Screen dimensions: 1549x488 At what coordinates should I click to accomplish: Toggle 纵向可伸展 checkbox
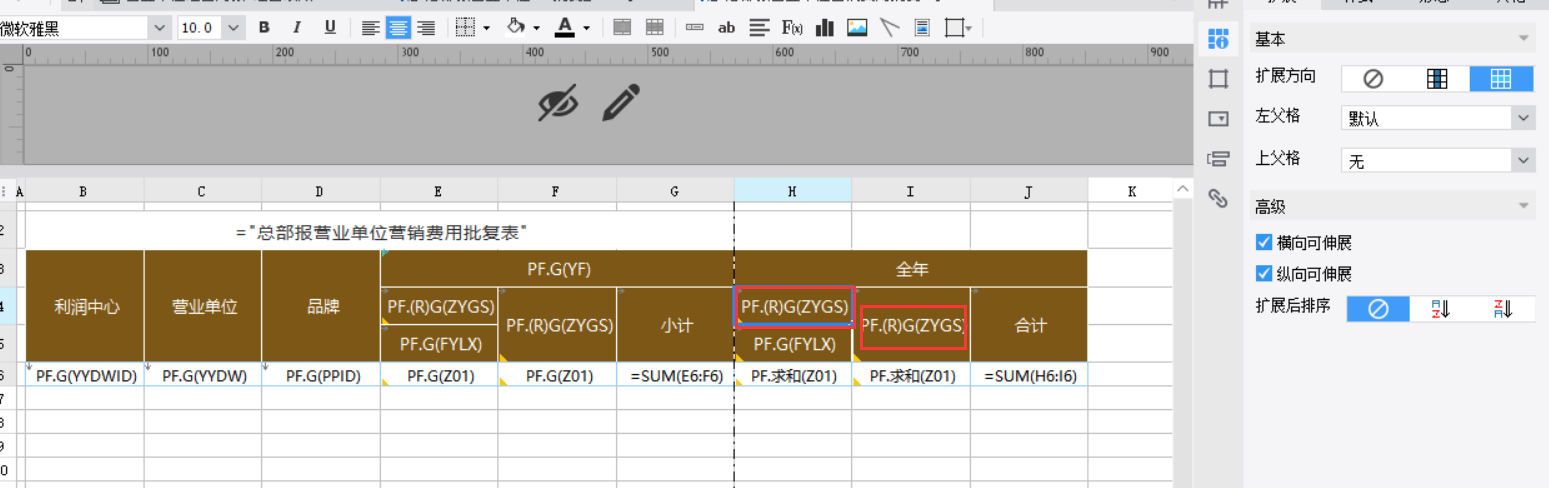[x=1264, y=273]
